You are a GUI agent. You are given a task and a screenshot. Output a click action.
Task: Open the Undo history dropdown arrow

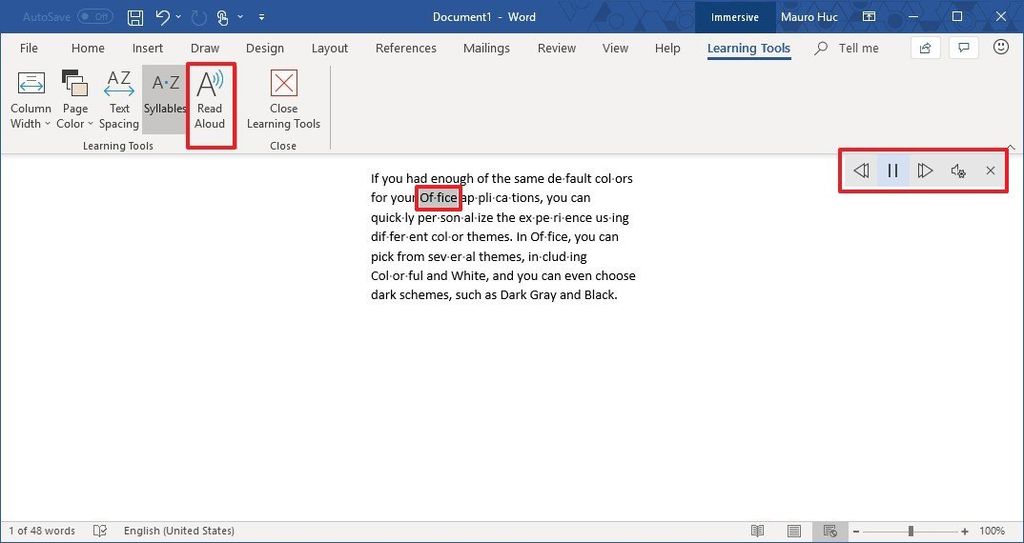point(179,17)
